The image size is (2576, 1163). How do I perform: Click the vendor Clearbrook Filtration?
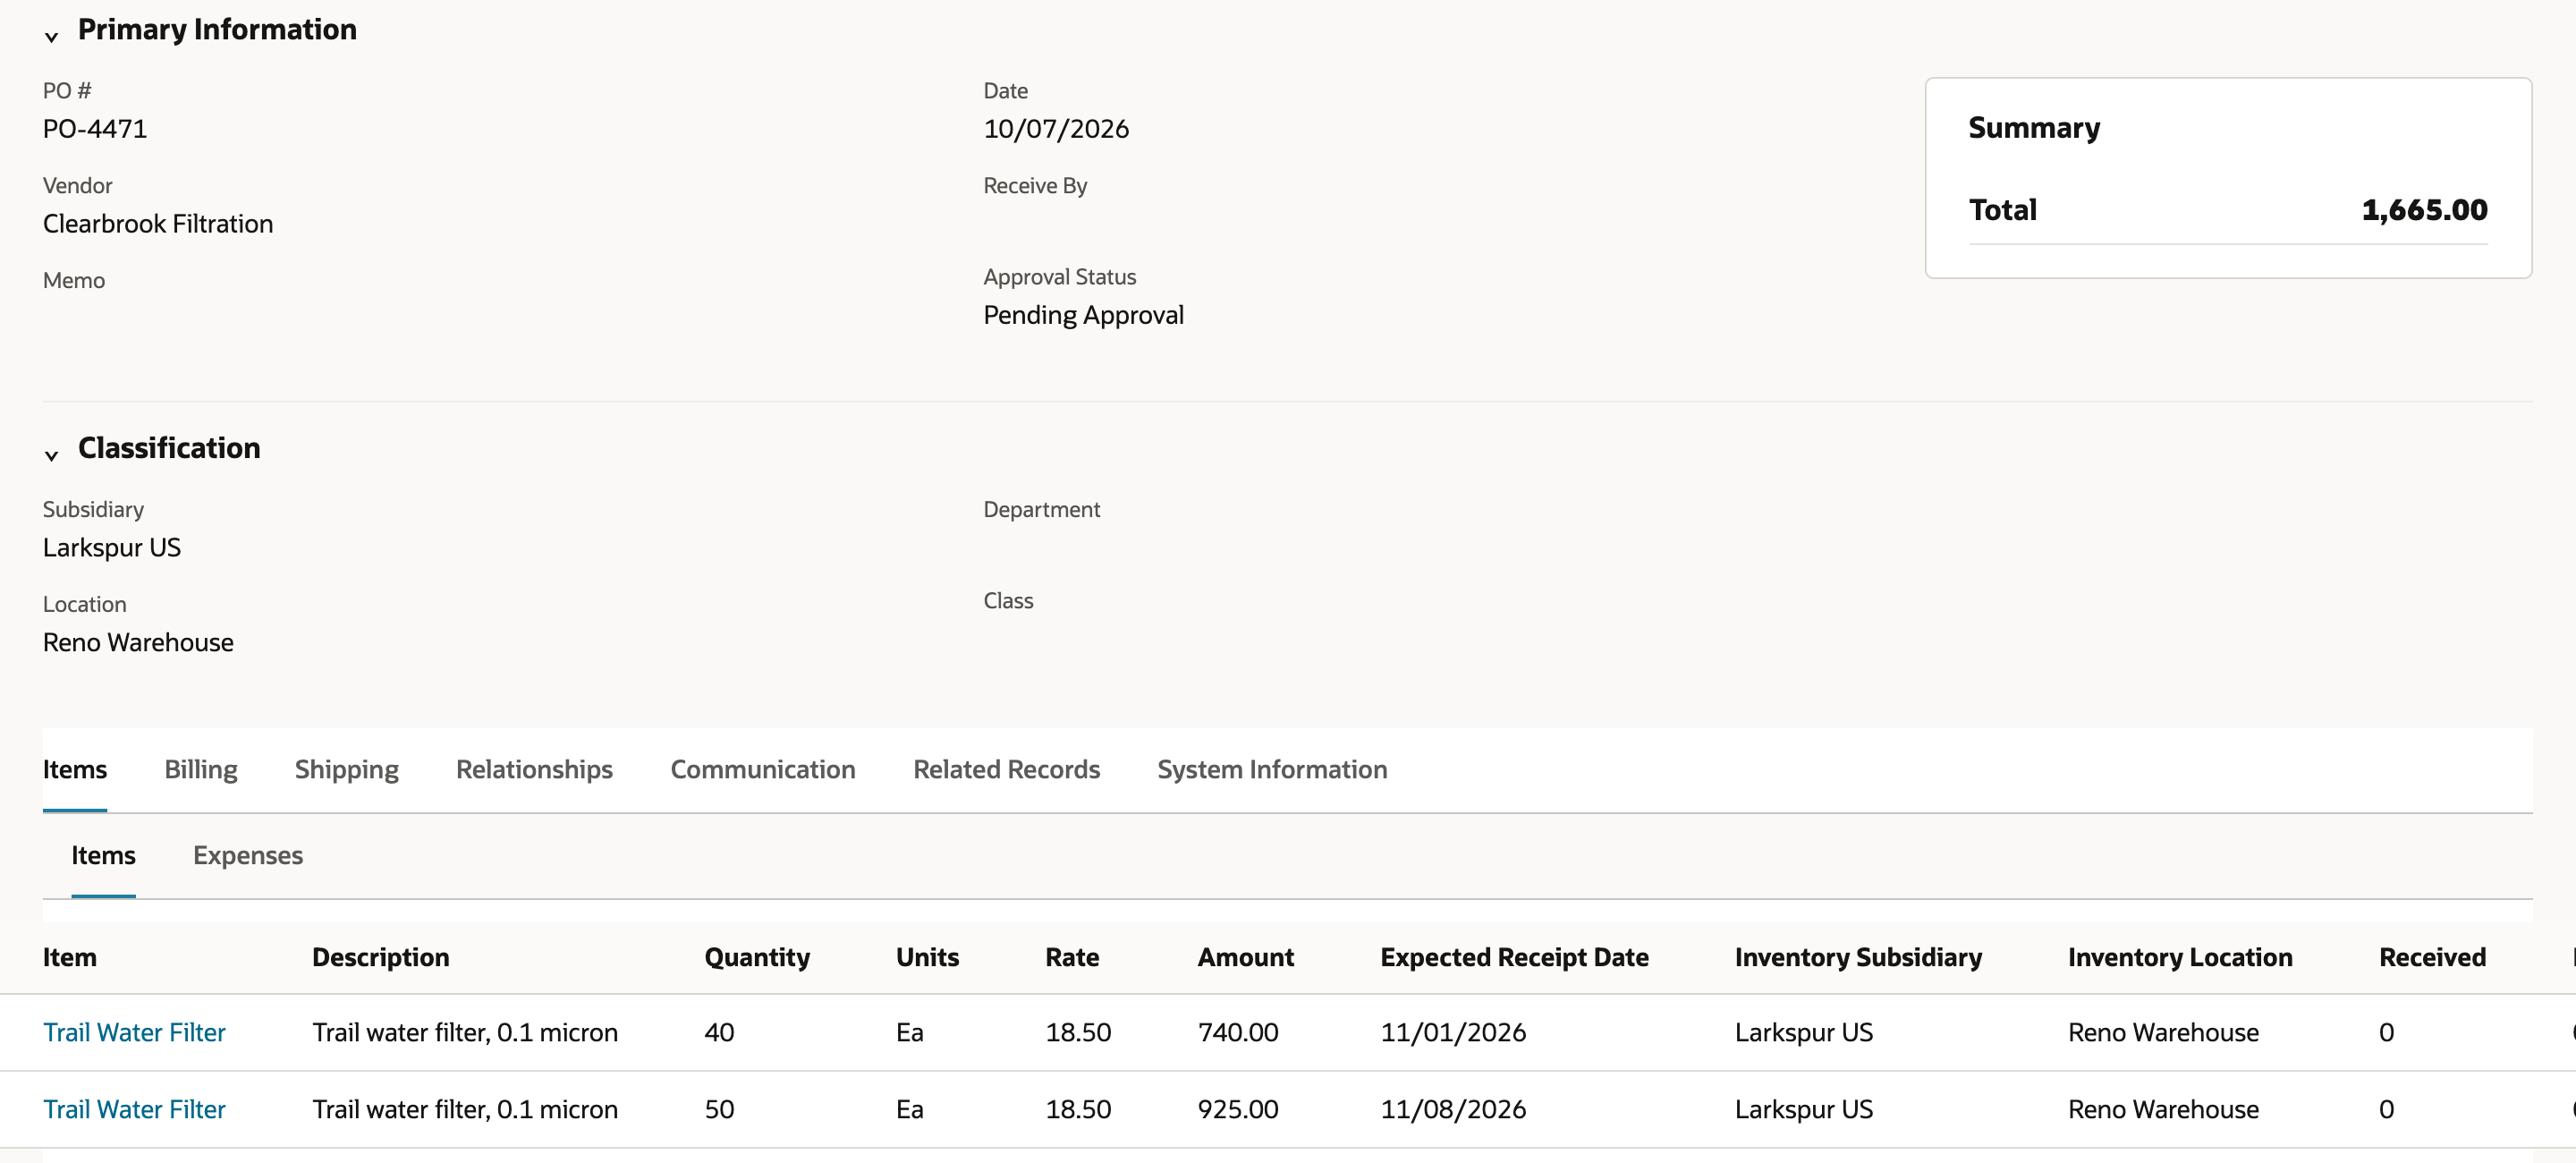click(x=158, y=224)
